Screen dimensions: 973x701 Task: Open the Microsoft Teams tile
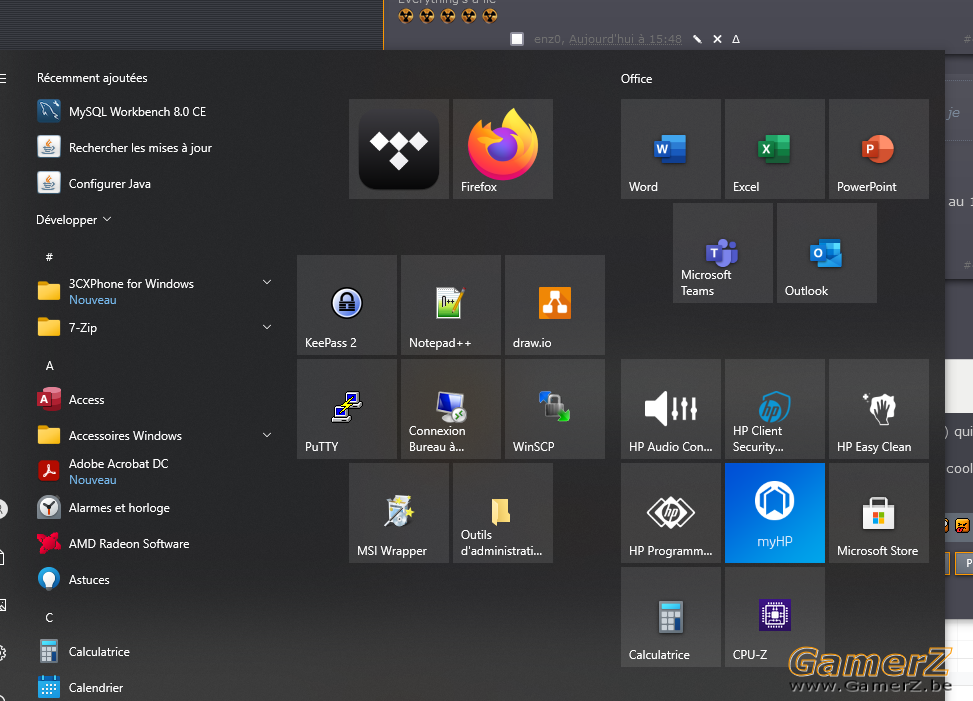(723, 253)
